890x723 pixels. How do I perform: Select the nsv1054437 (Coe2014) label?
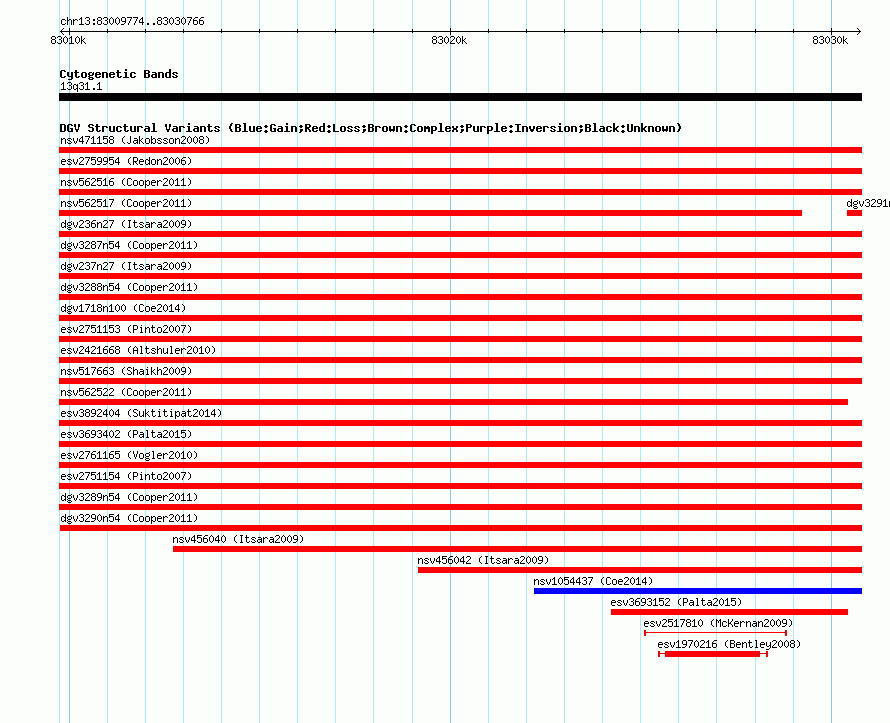(593, 581)
